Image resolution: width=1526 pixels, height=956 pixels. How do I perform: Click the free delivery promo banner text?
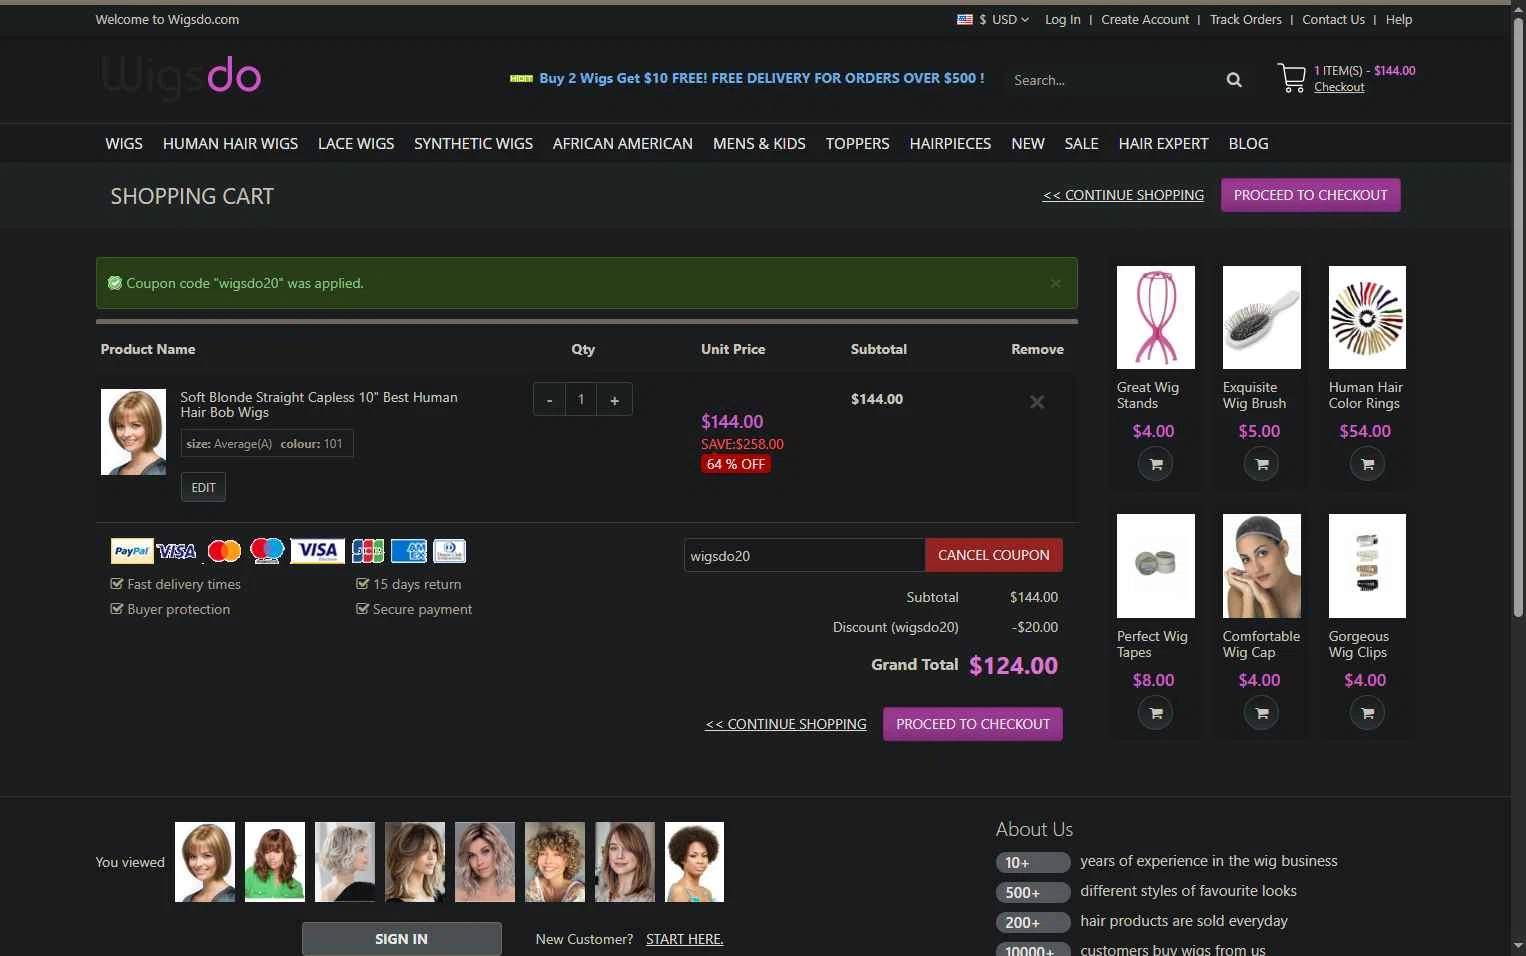[761, 78]
